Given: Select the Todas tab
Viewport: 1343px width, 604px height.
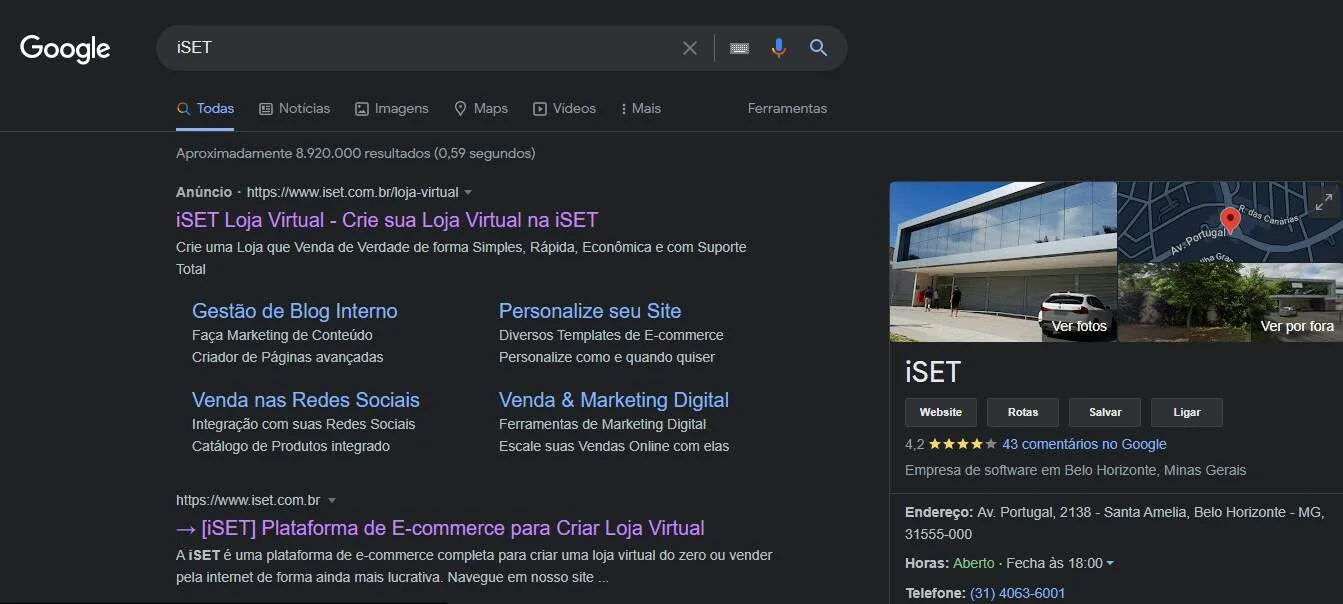Looking at the screenshot, I should 205,108.
